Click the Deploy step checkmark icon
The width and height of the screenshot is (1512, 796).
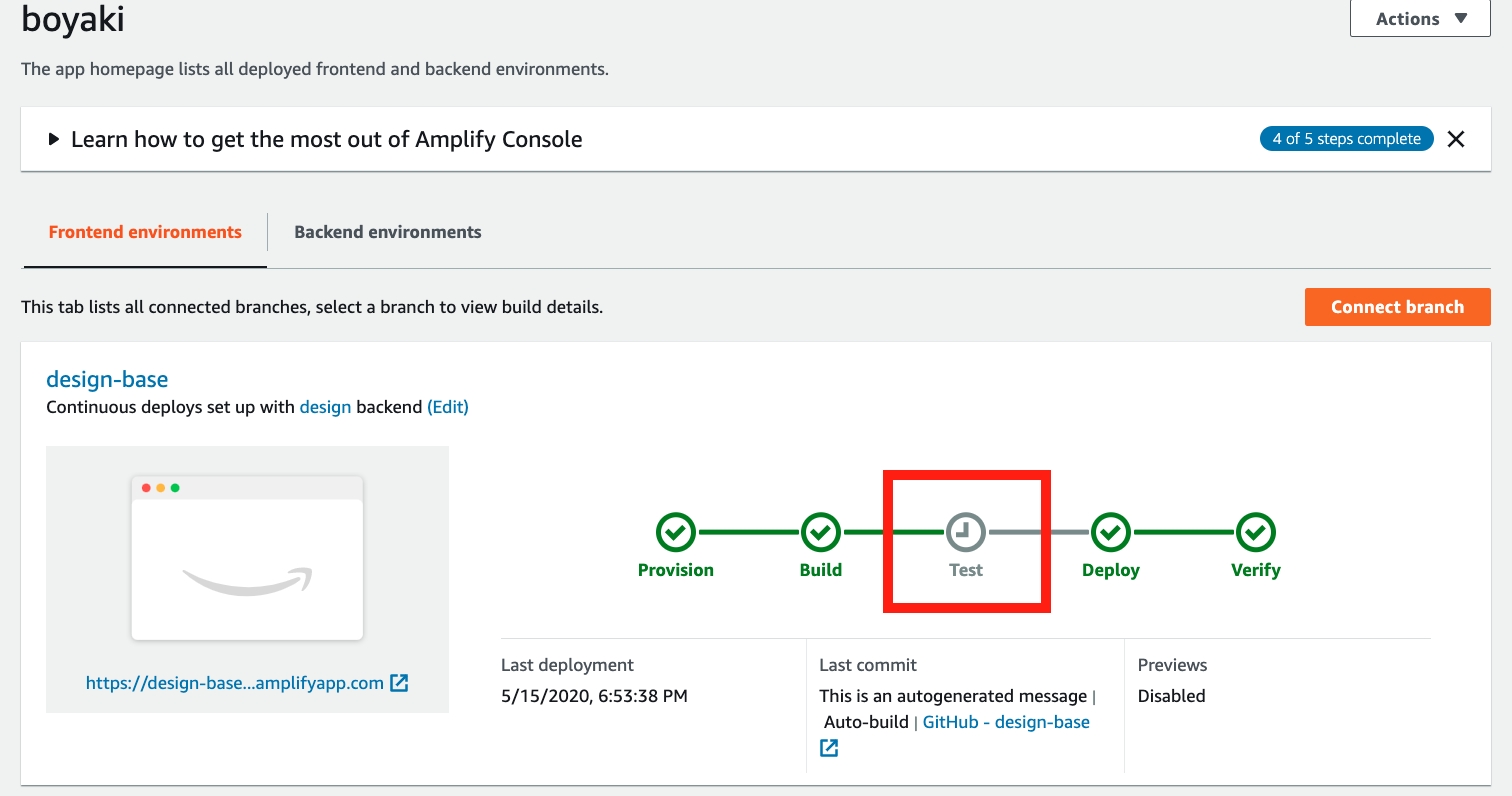coord(1111,532)
